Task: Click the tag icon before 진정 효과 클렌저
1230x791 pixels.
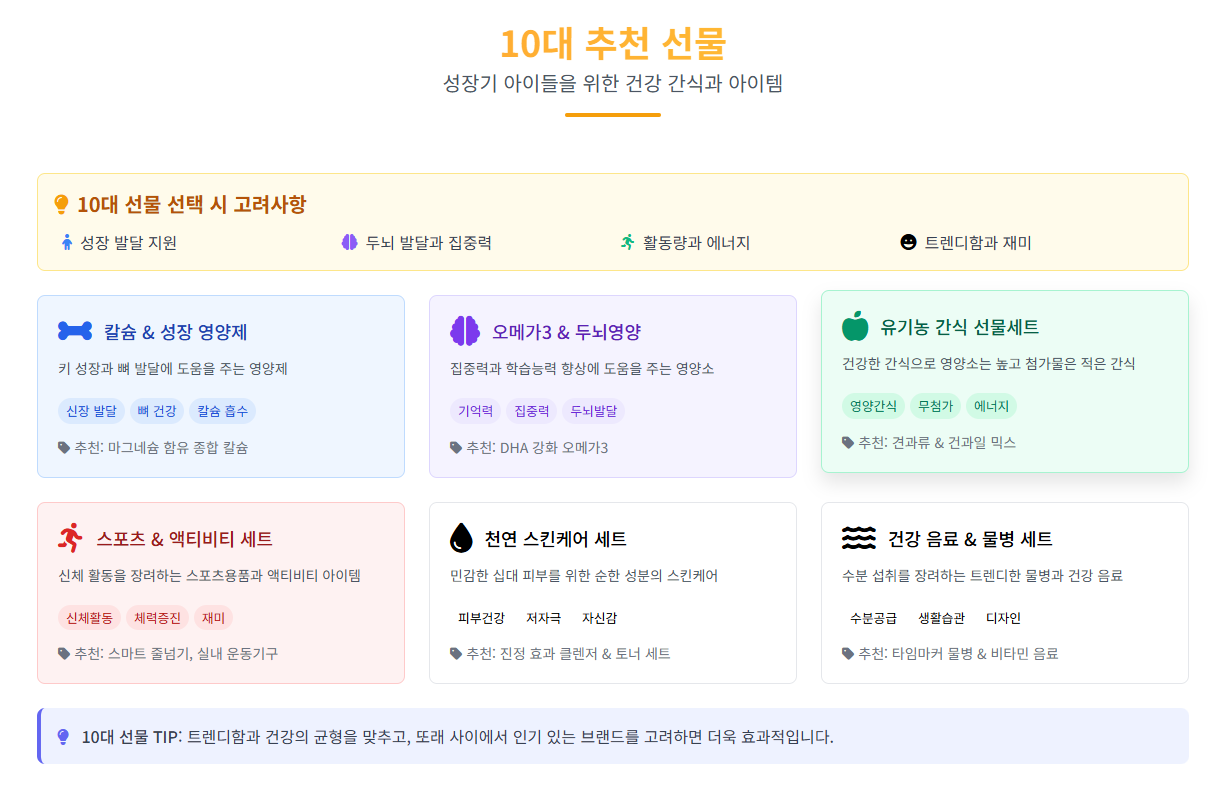Action: [456, 653]
